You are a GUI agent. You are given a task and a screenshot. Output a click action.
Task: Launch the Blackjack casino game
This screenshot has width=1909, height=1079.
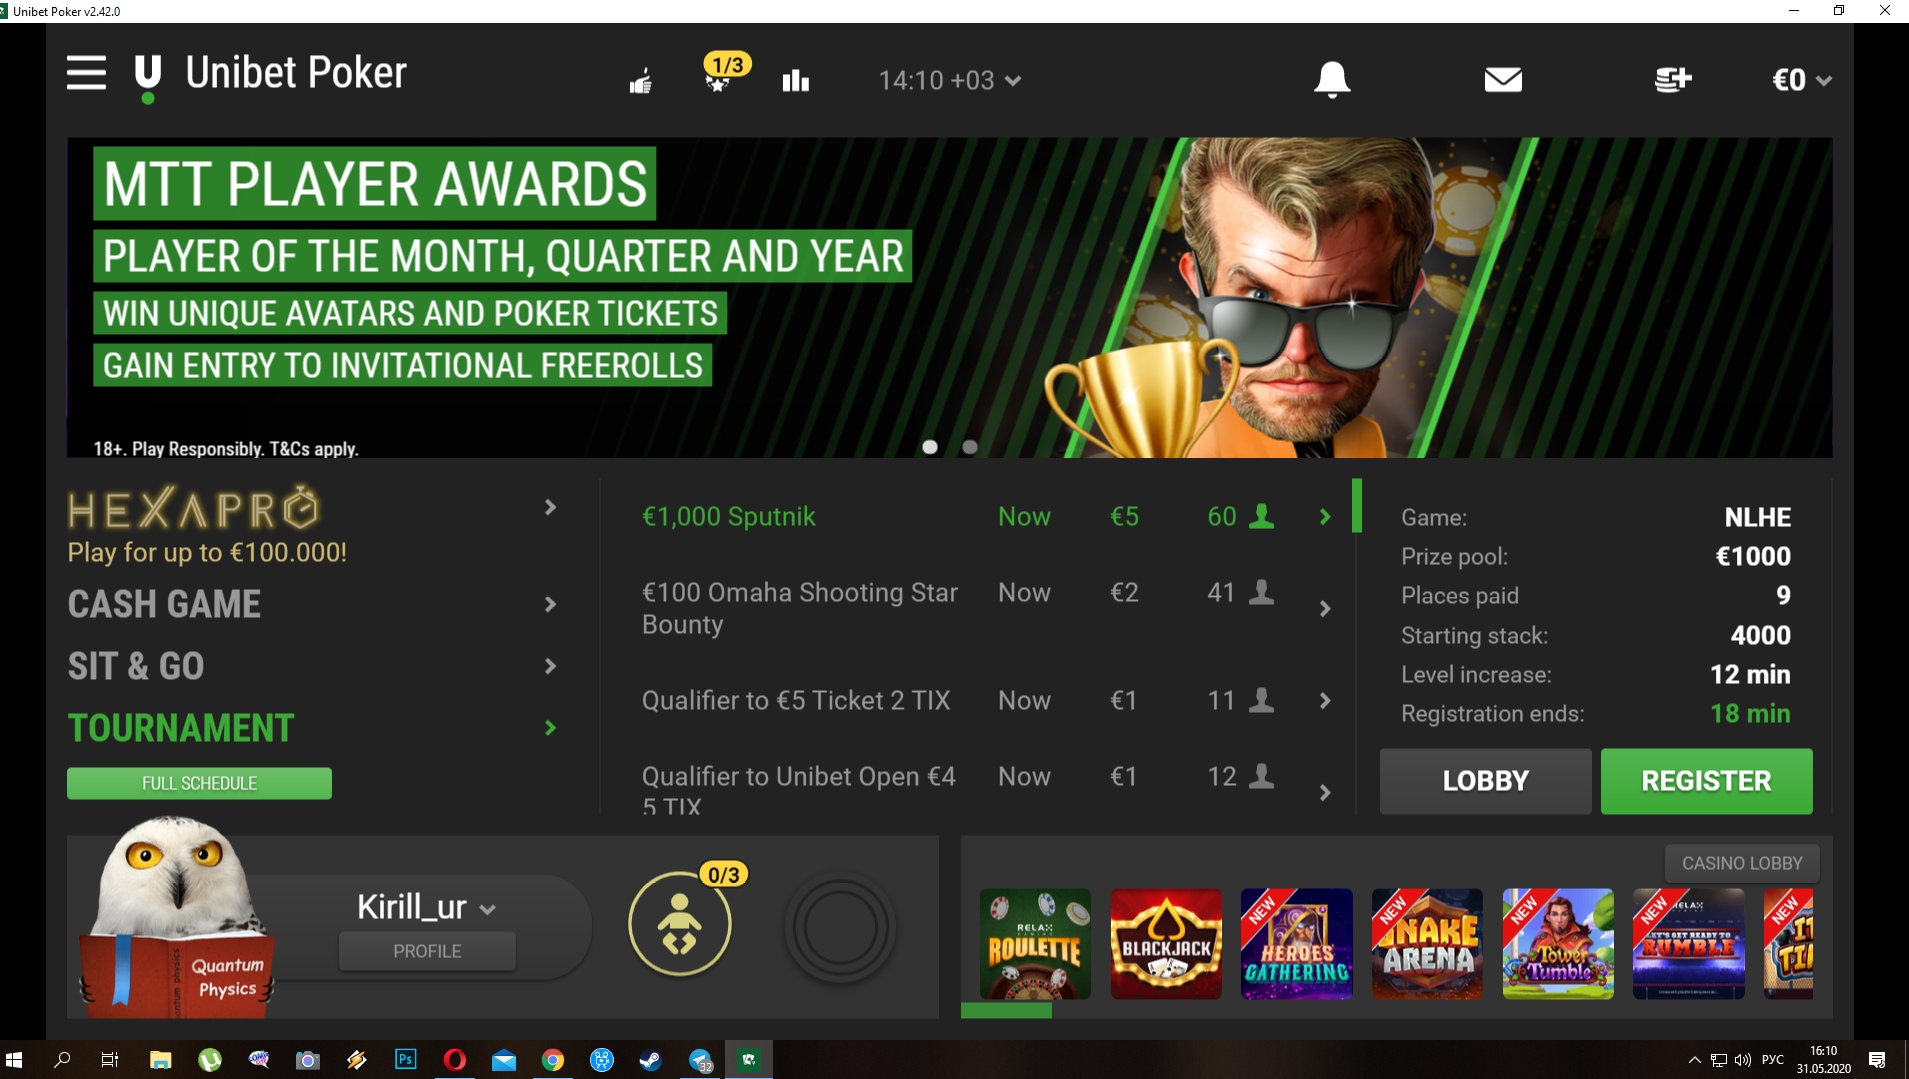click(x=1166, y=943)
